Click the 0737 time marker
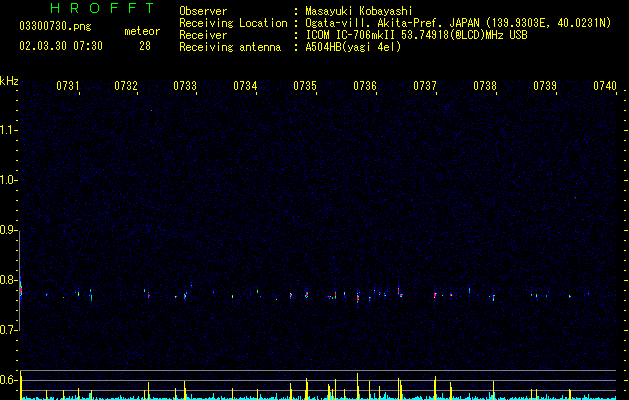This screenshot has width=629, height=400. point(425,85)
